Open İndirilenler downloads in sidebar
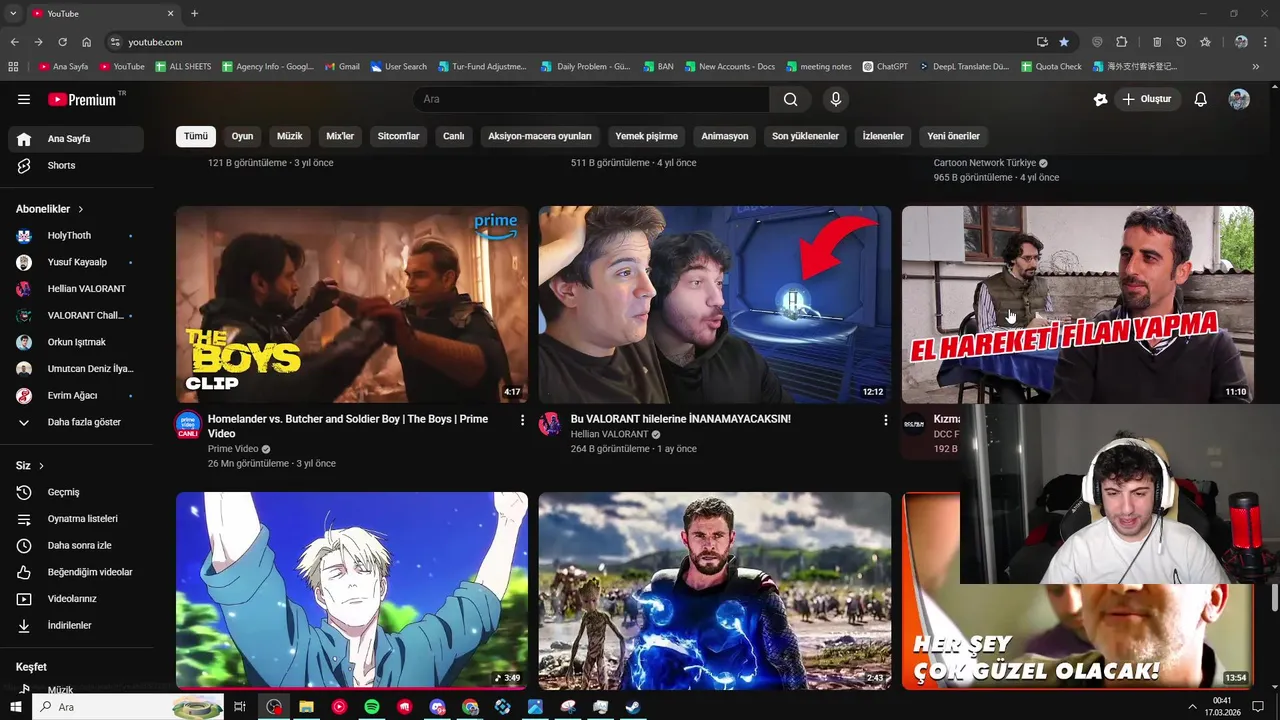Image resolution: width=1280 pixels, height=720 pixels. (x=76, y=625)
